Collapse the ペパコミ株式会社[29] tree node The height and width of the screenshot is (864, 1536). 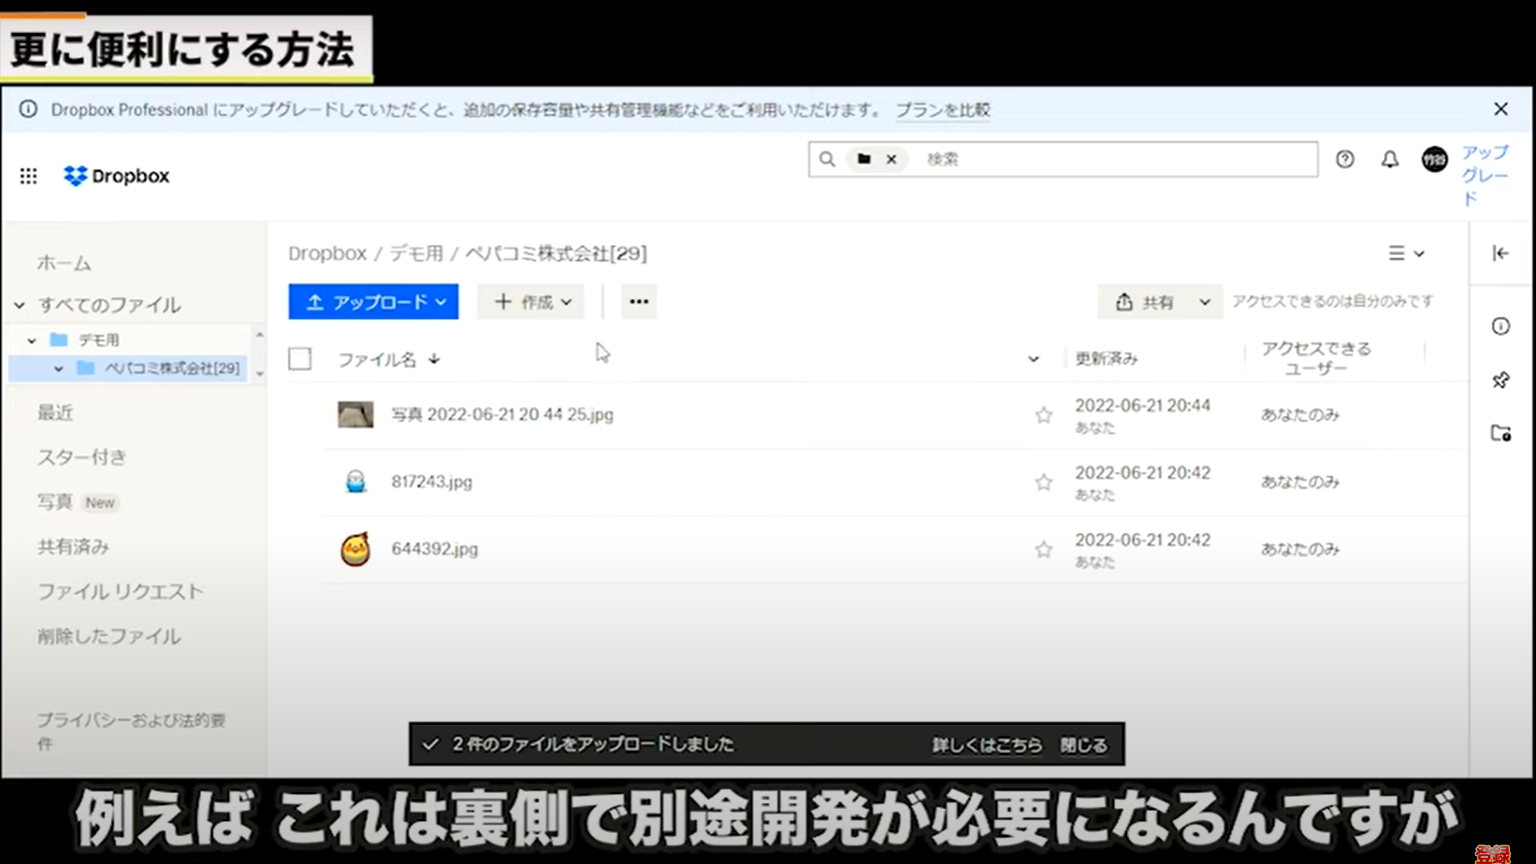click(x=59, y=368)
